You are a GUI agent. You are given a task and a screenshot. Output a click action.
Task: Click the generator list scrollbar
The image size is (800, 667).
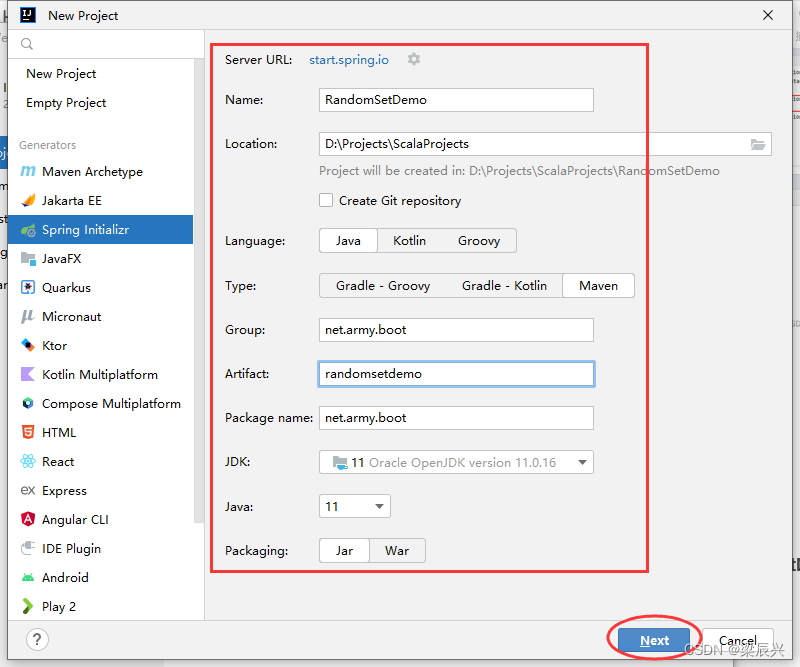click(x=199, y=291)
